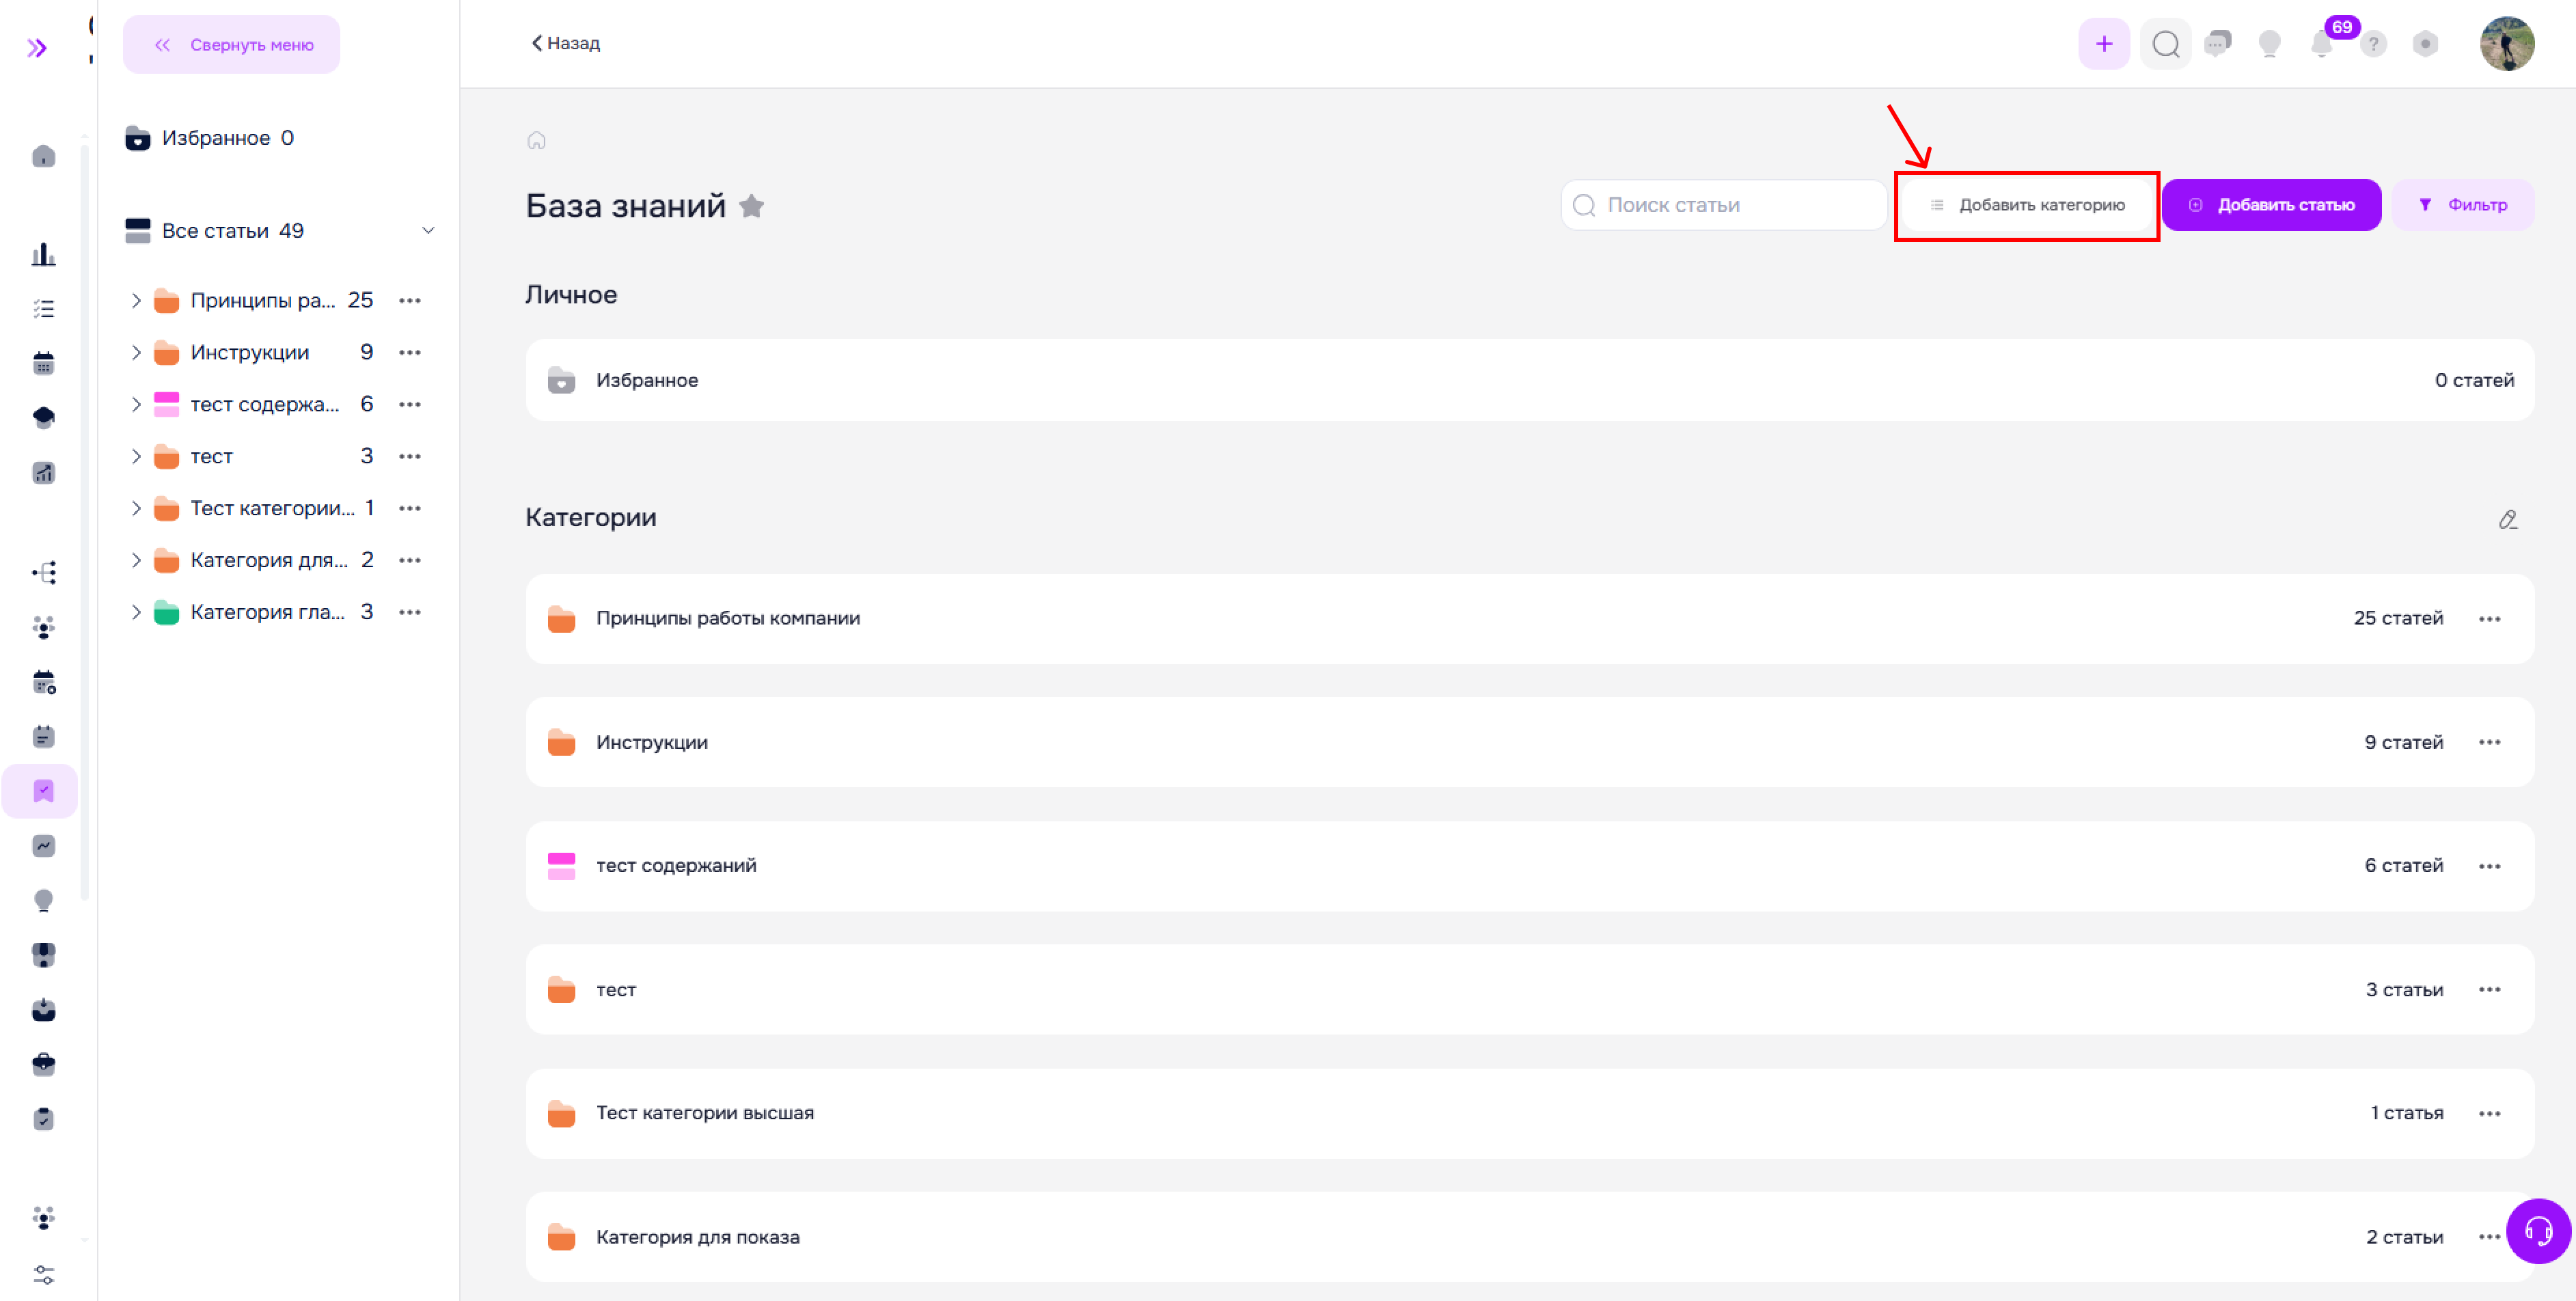This screenshot has width=2576, height=1301.
Task: Expand the Инструкции tree category
Action: pos(136,352)
